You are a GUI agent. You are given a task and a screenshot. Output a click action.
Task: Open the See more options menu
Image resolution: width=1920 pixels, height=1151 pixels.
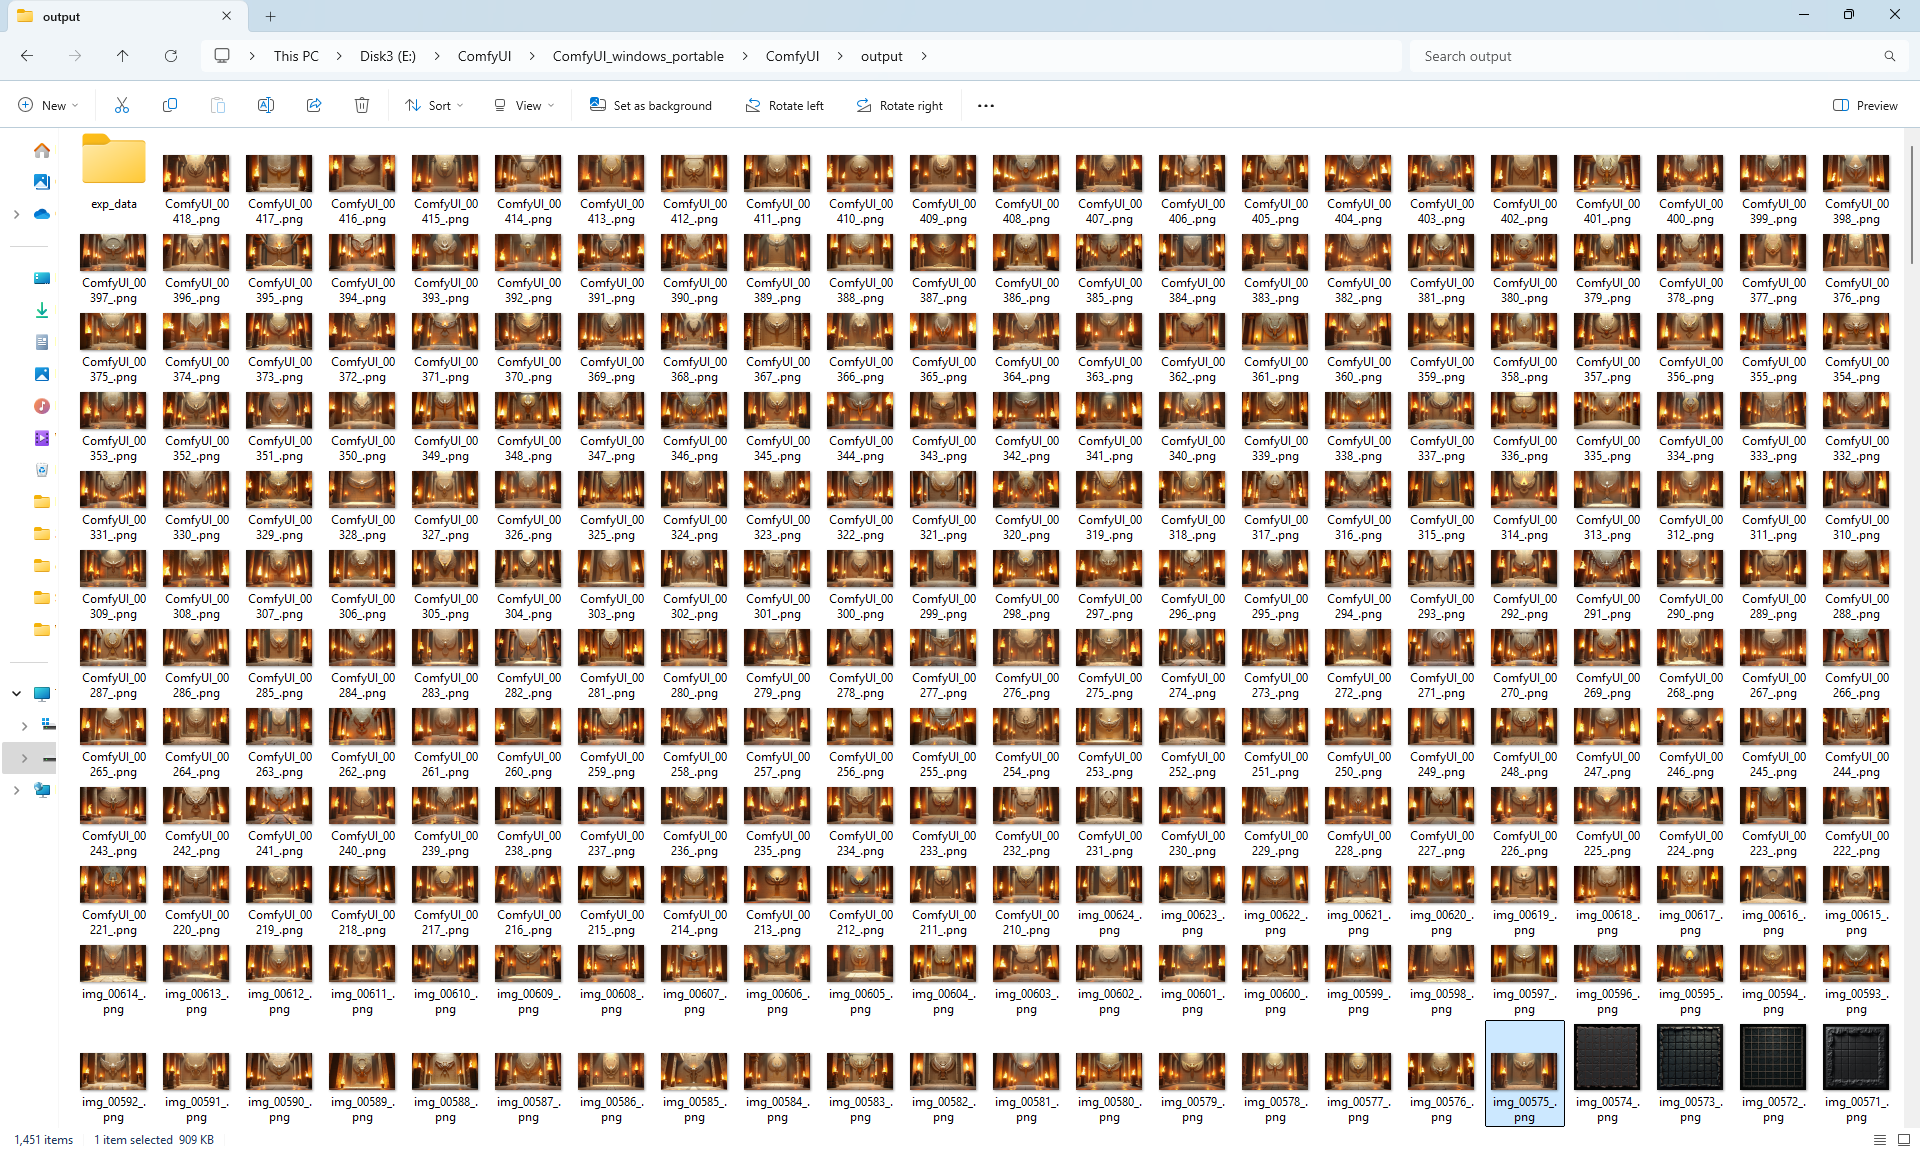point(986,105)
